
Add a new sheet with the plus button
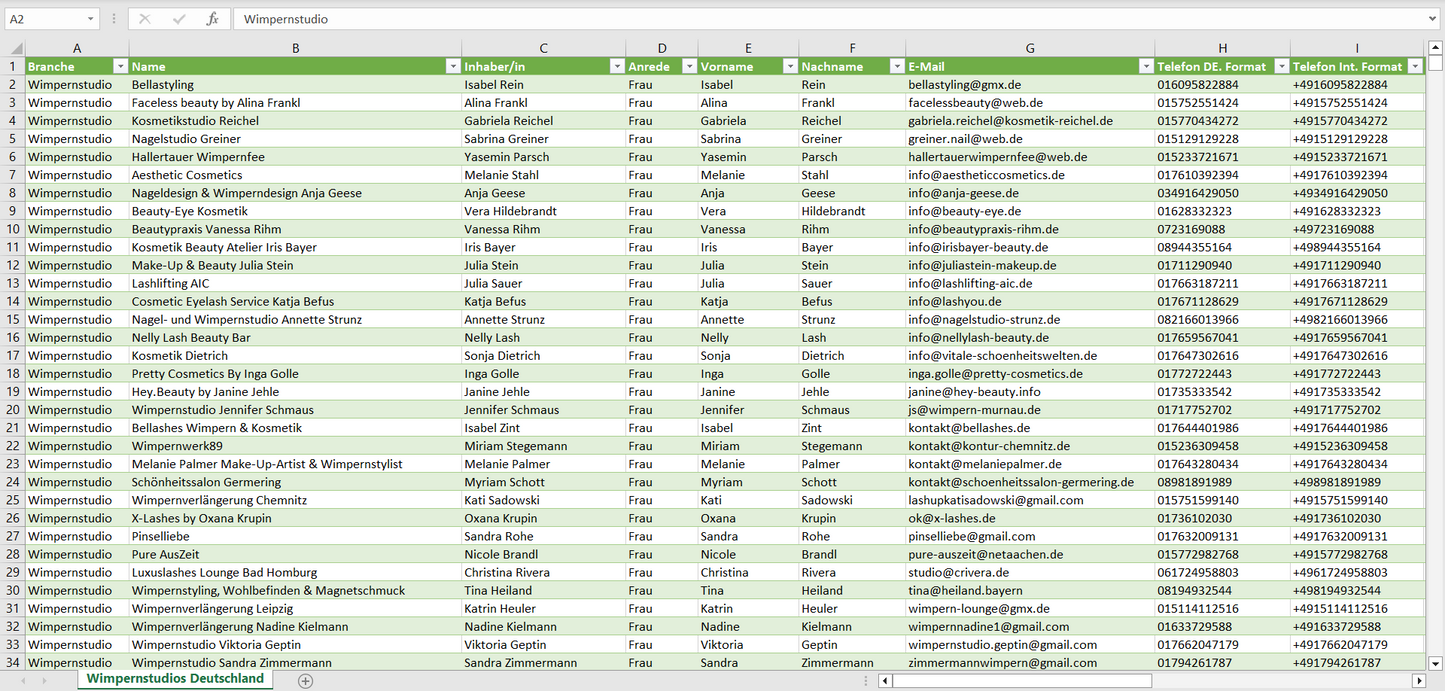click(x=306, y=680)
